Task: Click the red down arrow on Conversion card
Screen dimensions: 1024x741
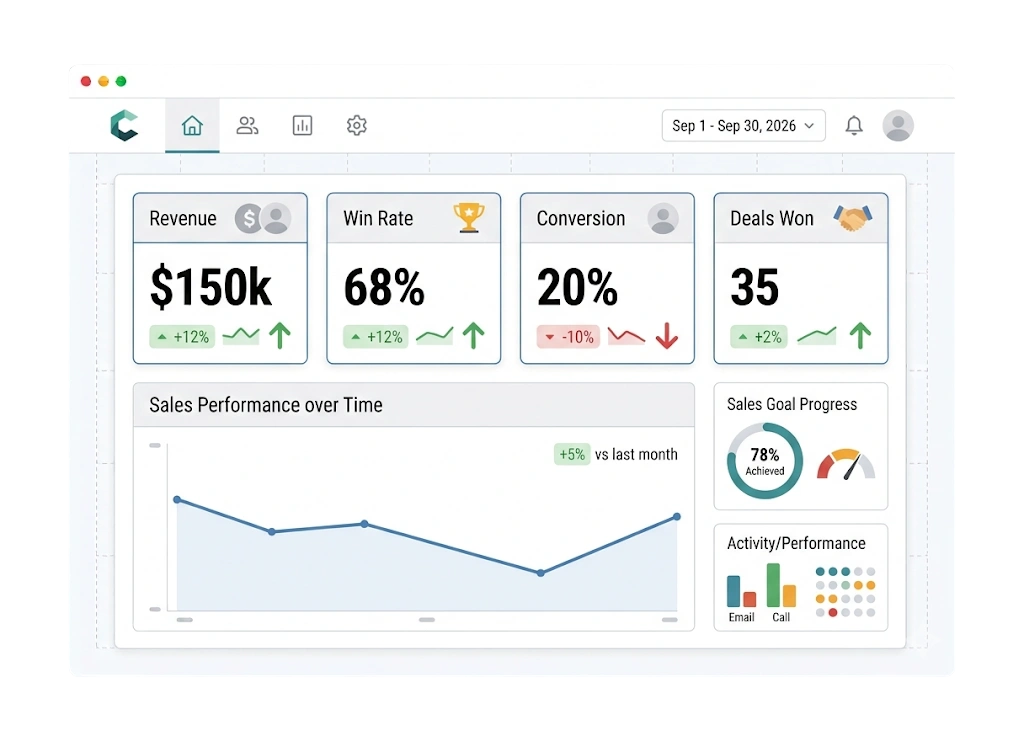Action: click(x=667, y=336)
